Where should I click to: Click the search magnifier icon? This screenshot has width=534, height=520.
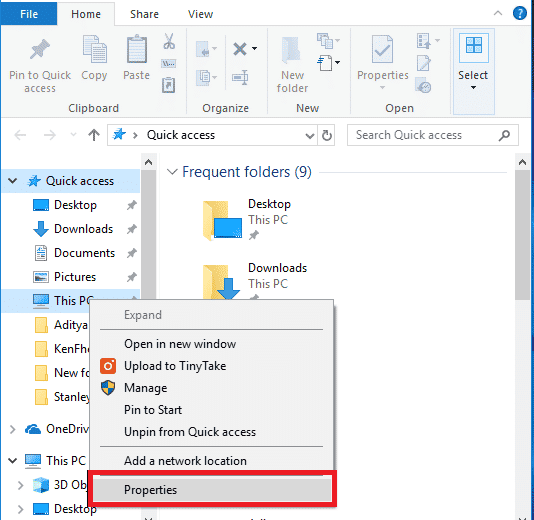click(504, 135)
